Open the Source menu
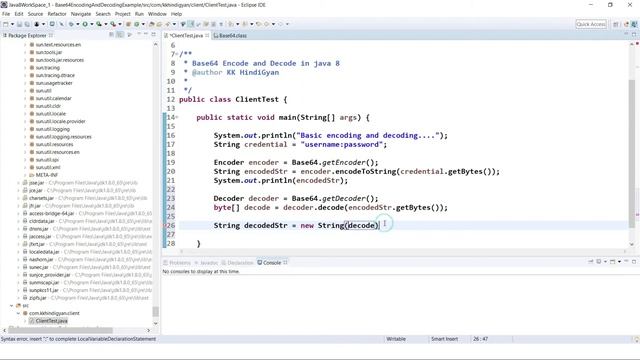Image resolution: width=640 pixels, height=360 pixels. 35,14
